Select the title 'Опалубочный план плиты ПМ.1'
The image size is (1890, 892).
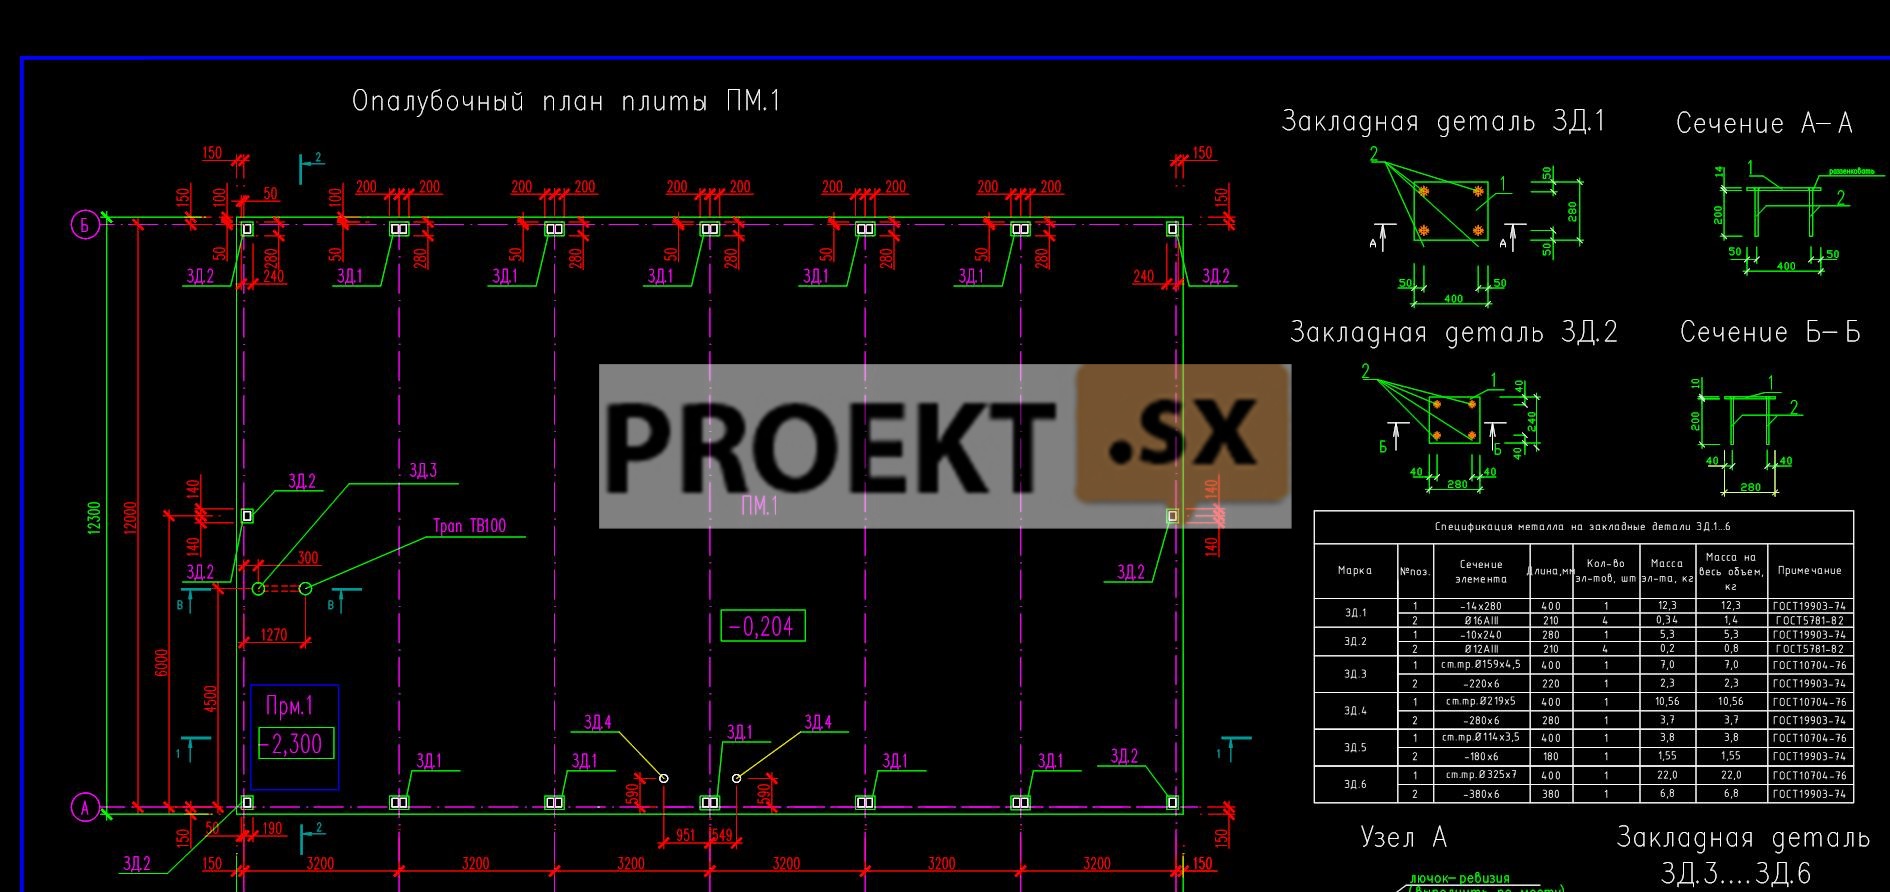pos(565,102)
